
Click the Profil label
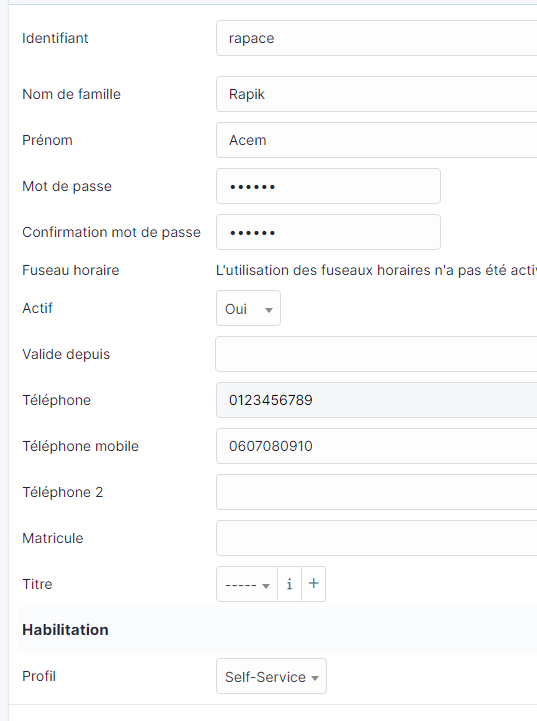(x=39, y=676)
